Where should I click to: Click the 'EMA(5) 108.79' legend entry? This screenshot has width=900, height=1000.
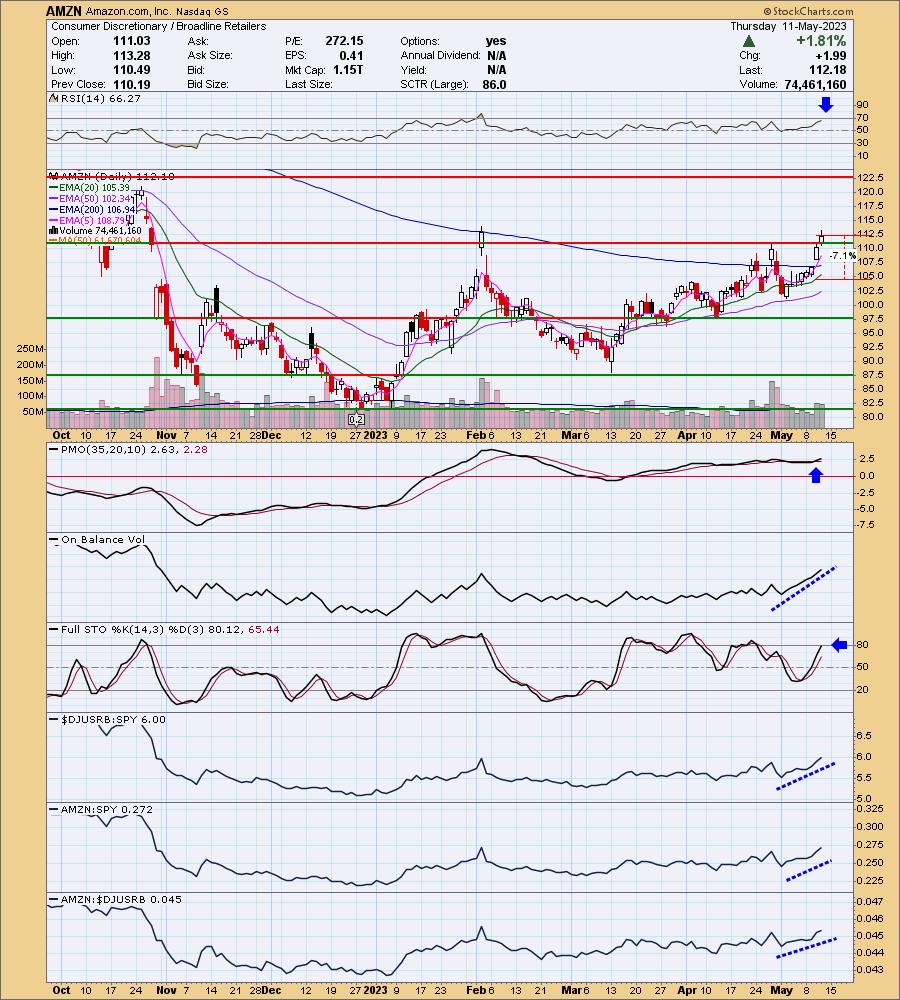(x=92, y=220)
